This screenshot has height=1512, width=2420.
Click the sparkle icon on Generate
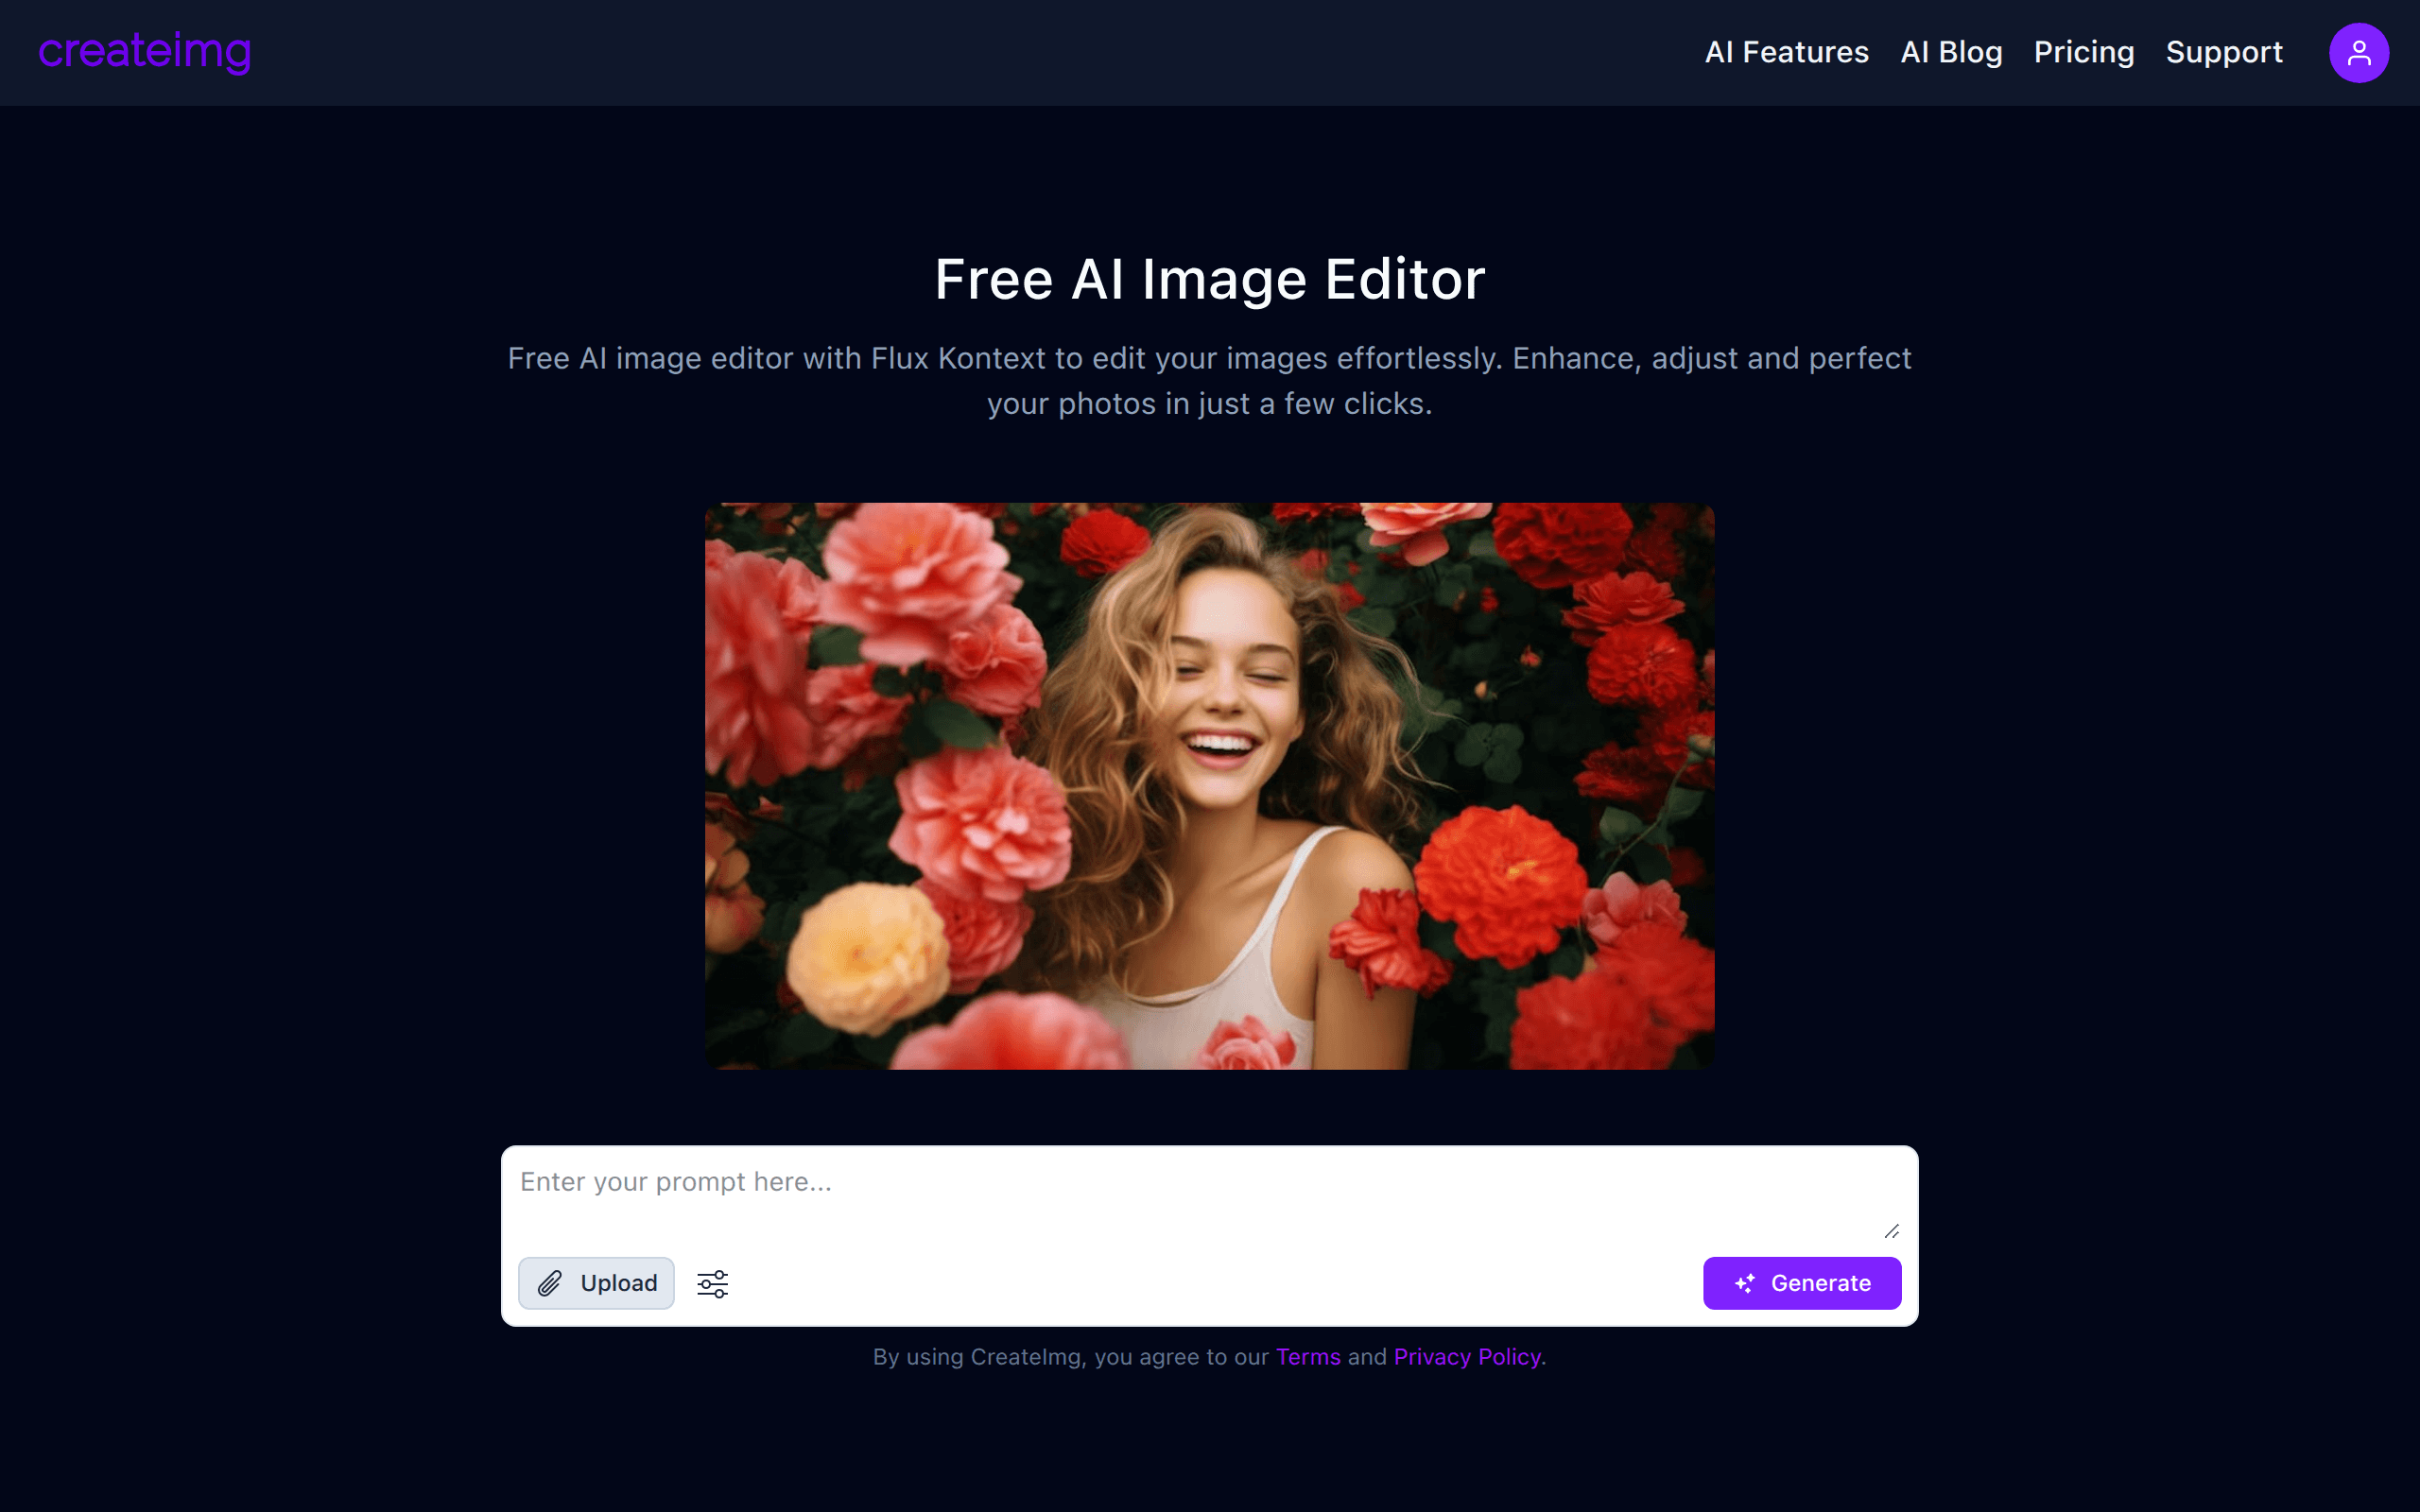coord(1745,1283)
